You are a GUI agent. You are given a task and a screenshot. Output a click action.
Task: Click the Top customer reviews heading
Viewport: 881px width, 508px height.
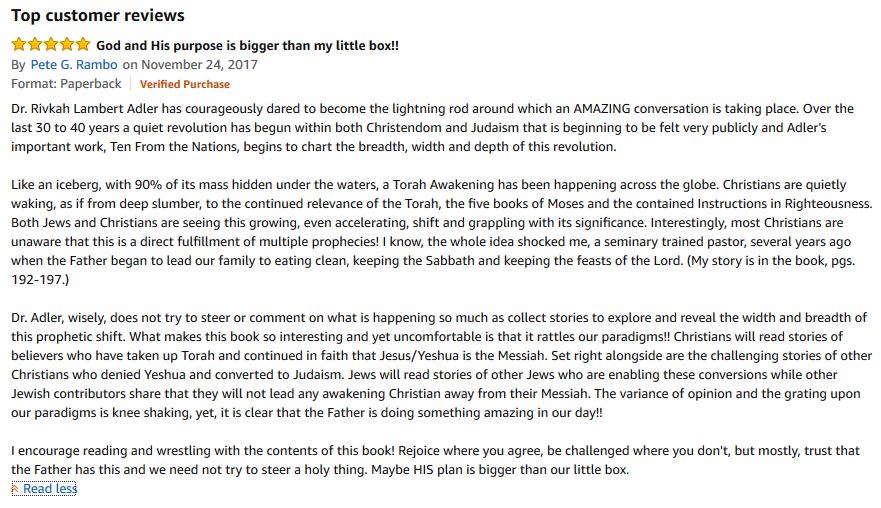pyautogui.click(x=98, y=16)
